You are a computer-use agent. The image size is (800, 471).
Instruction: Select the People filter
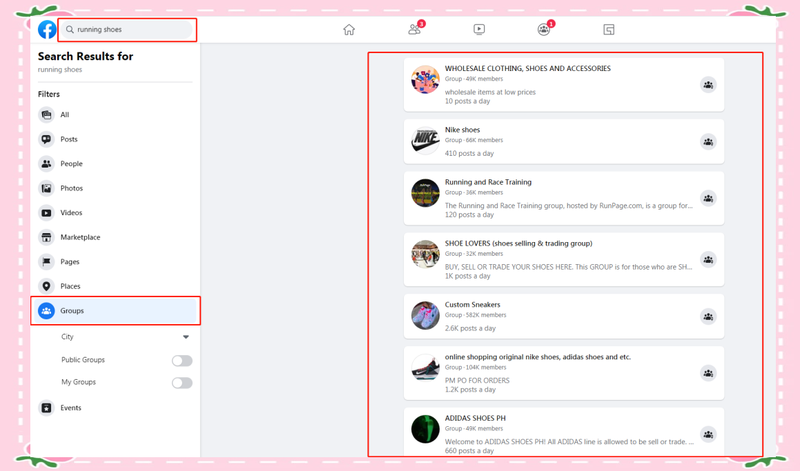pyautogui.click(x=115, y=164)
